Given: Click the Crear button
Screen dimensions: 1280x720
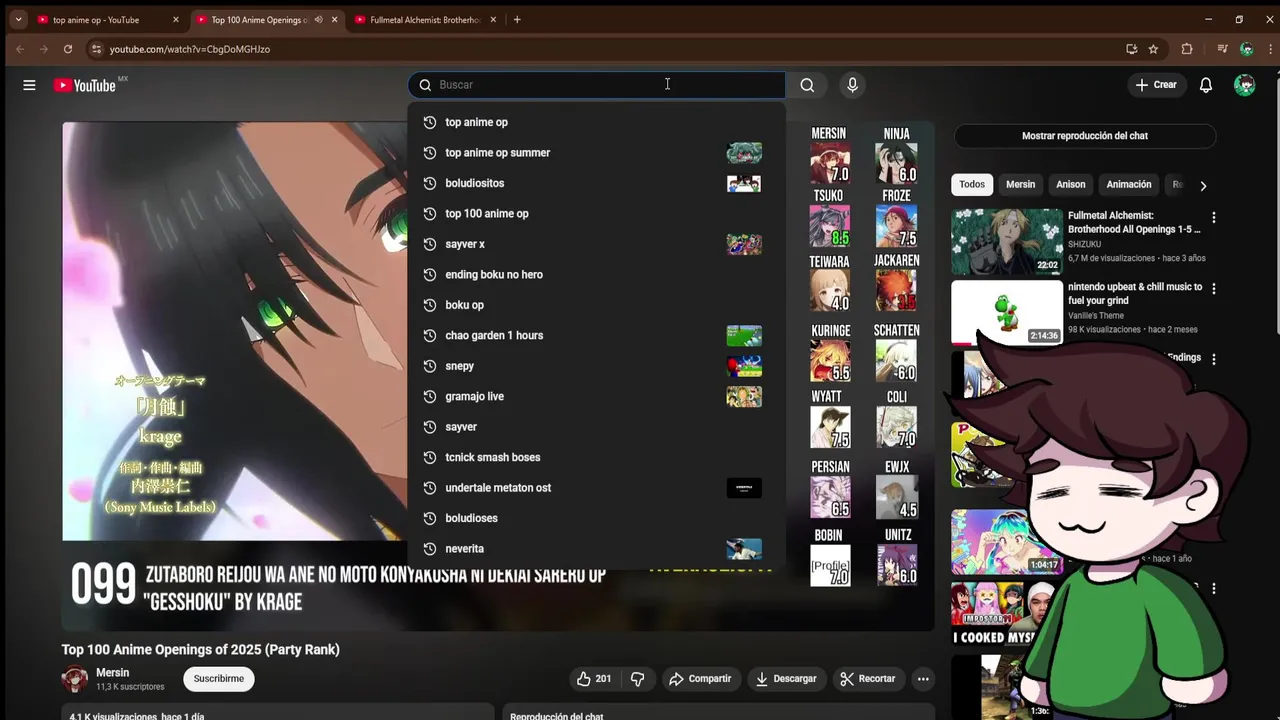Looking at the screenshot, I should pos(1156,85).
